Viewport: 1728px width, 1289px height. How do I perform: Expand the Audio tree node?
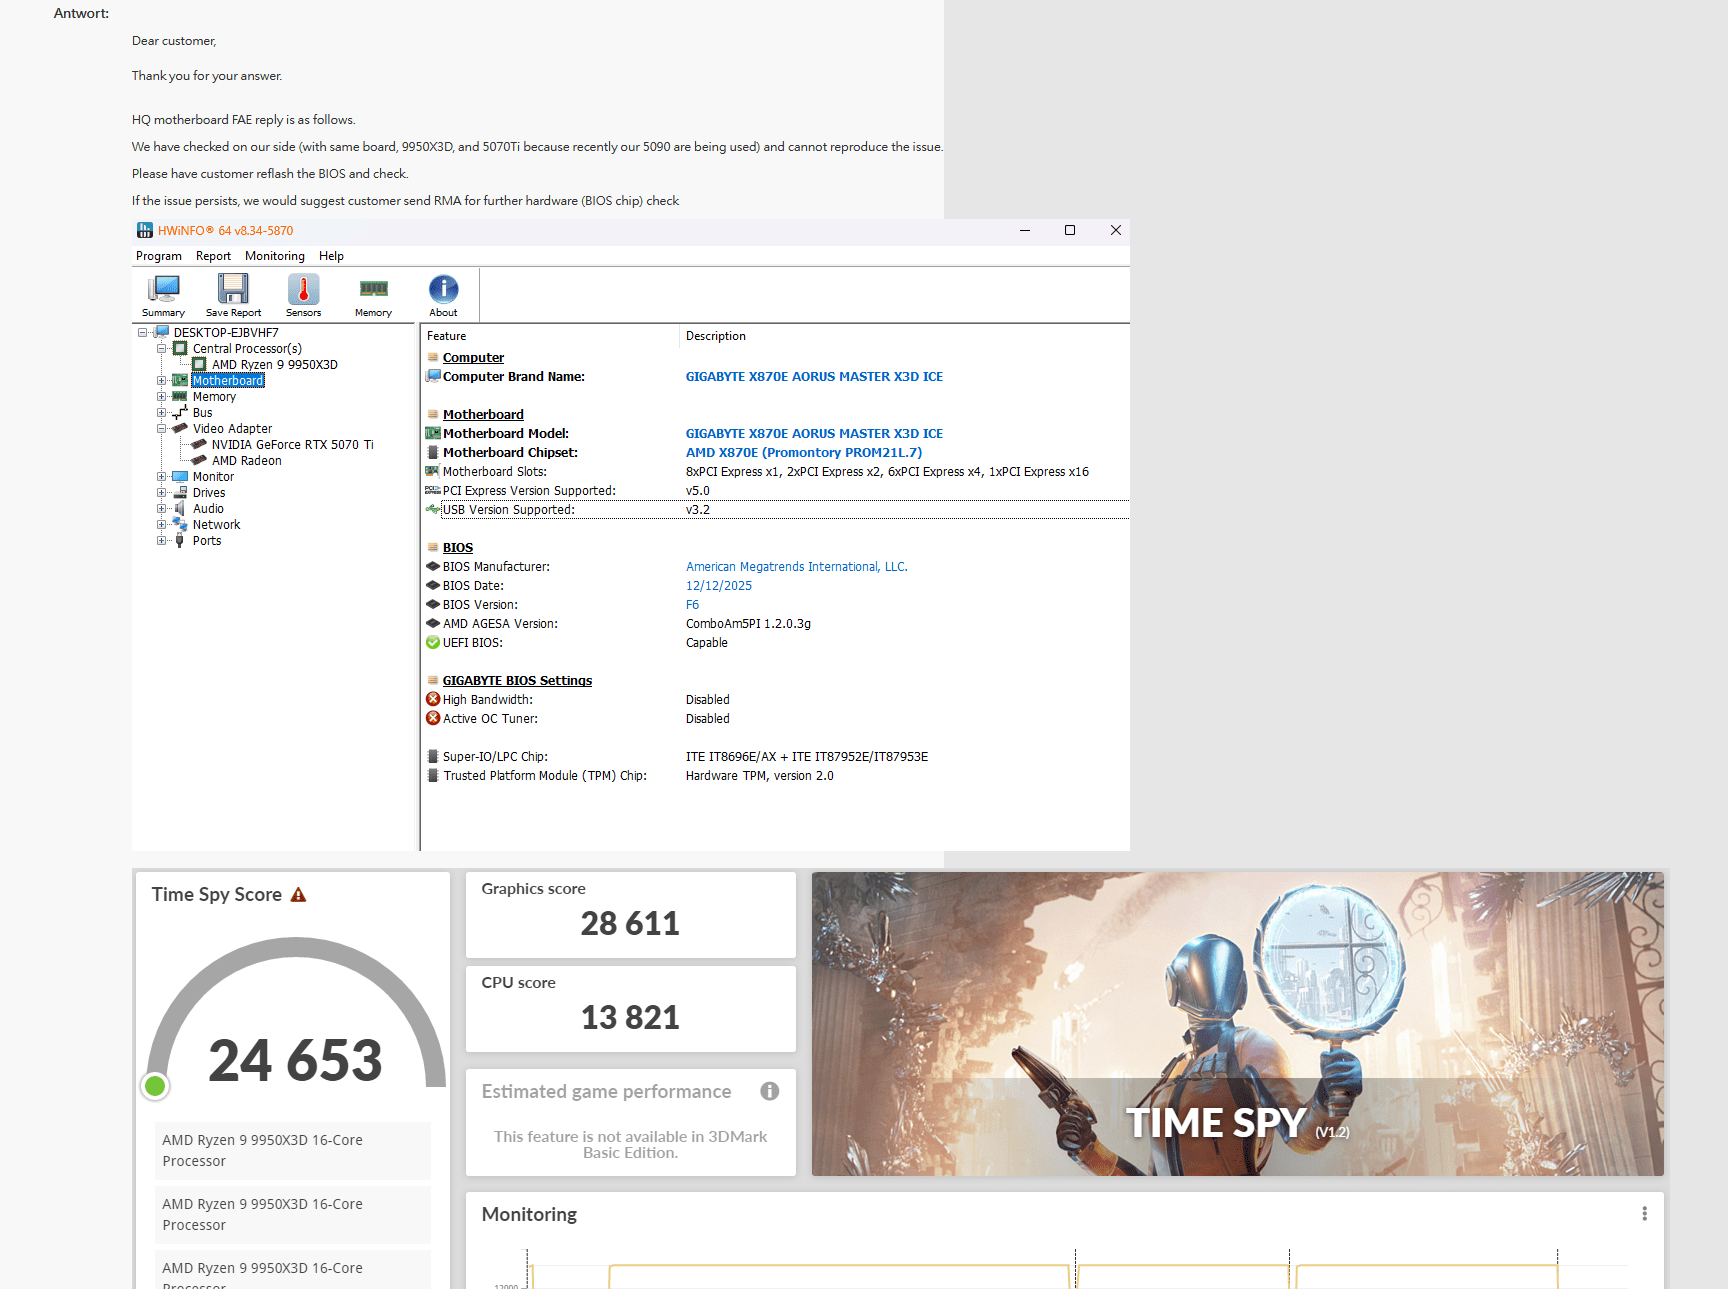click(161, 509)
